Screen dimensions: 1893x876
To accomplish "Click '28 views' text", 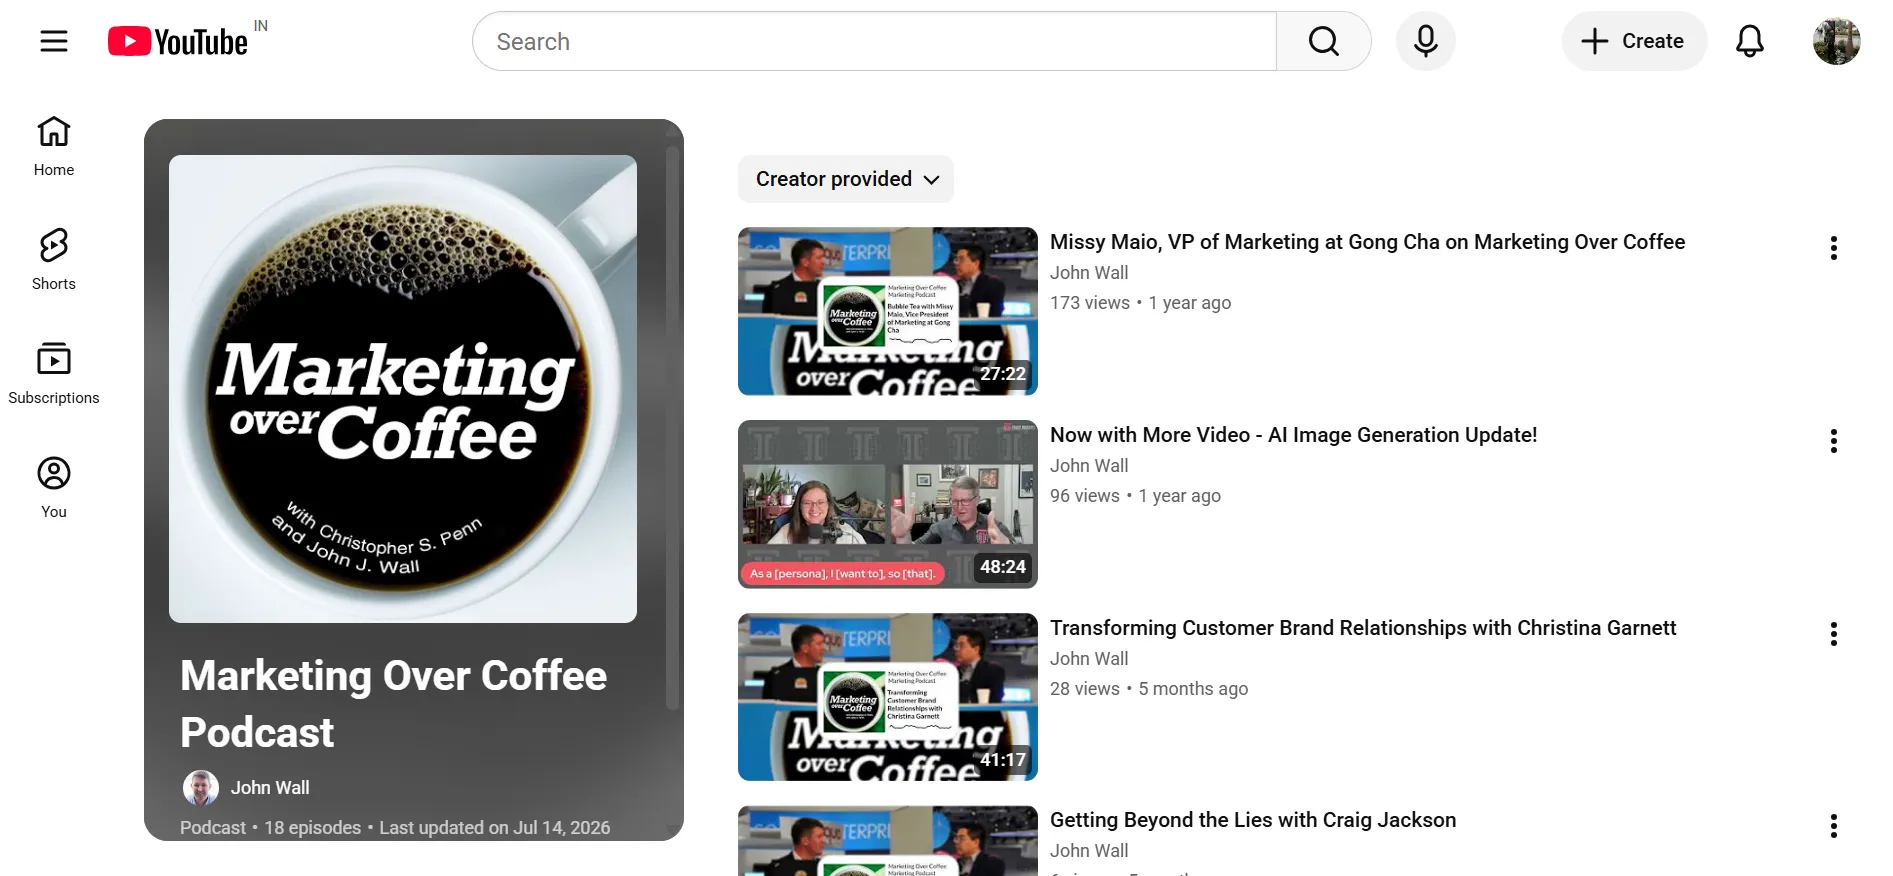I will coord(1085,689).
